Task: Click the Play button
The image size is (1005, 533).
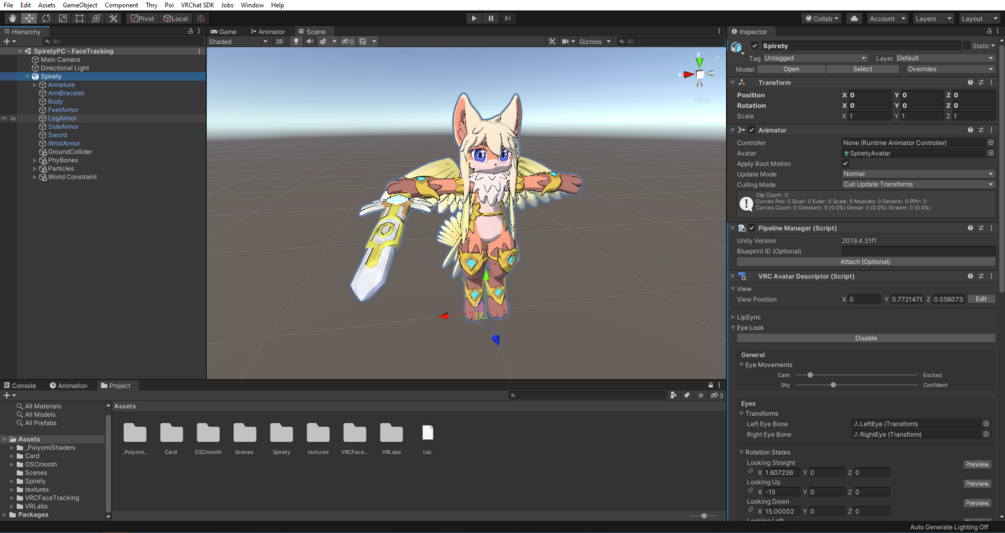Action: (x=474, y=19)
